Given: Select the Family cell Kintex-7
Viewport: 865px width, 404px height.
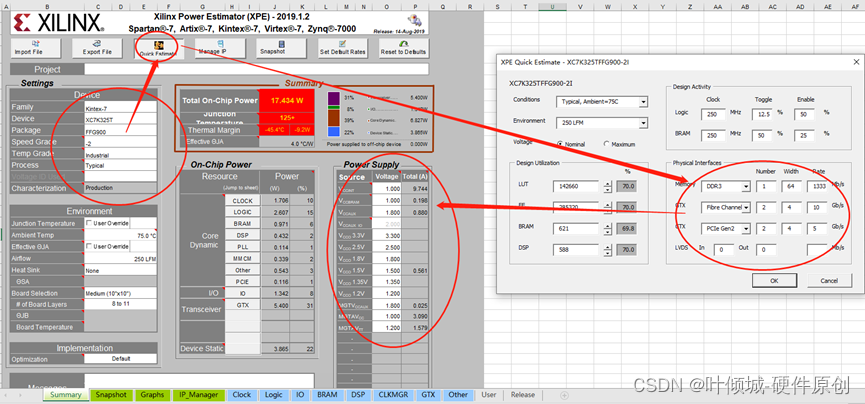Looking at the screenshot, I should click(x=120, y=107).
